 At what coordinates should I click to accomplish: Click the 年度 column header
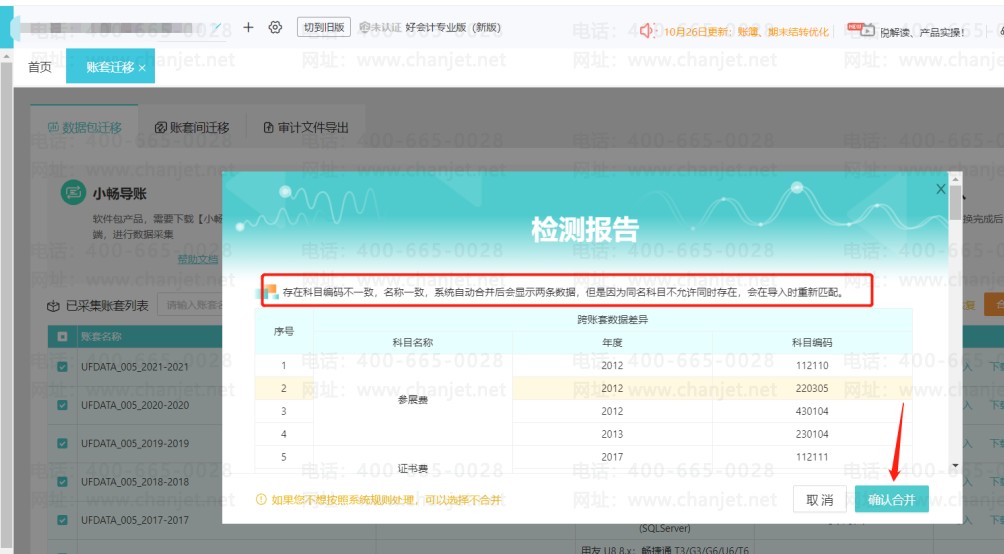pyautogui.click(x=612, y=343)
